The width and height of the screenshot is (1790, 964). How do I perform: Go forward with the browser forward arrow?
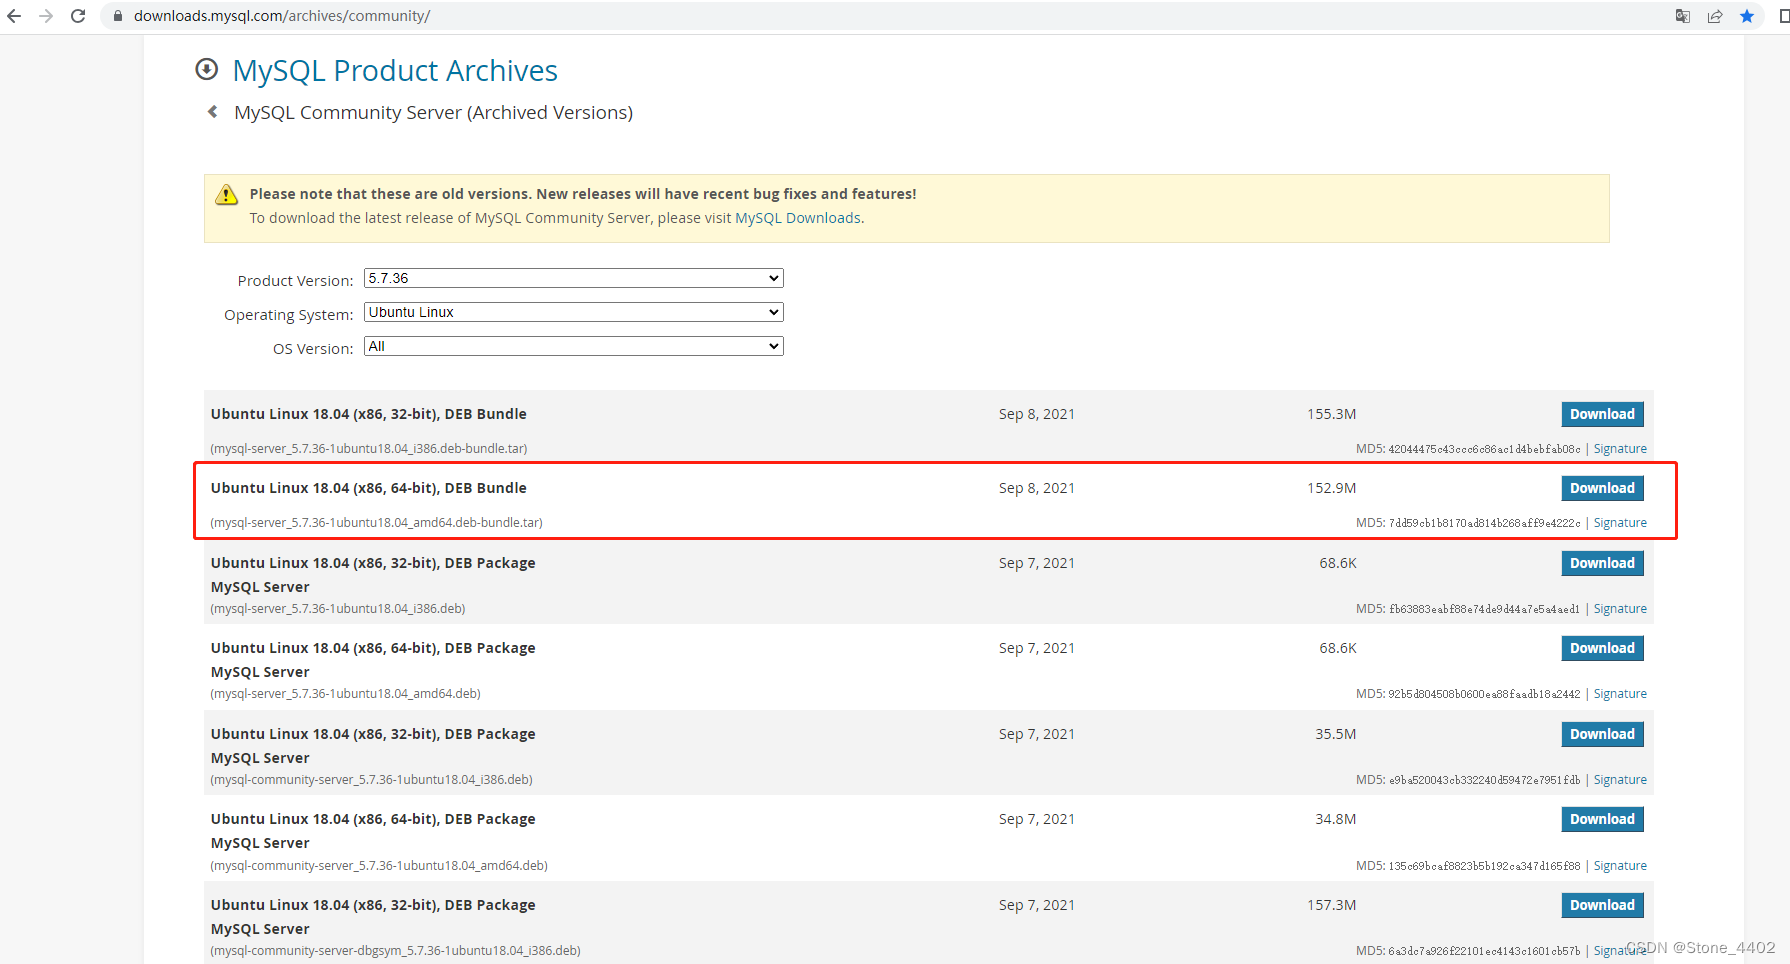[46, 16]
